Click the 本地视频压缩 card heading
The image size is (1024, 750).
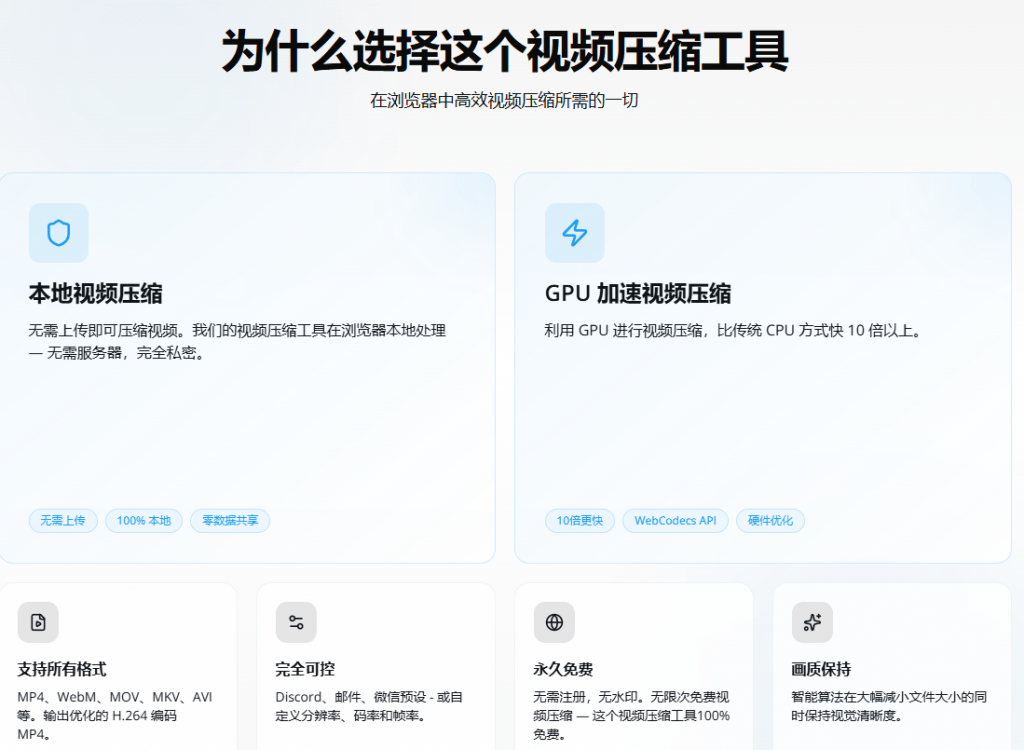tap(95, 294)
